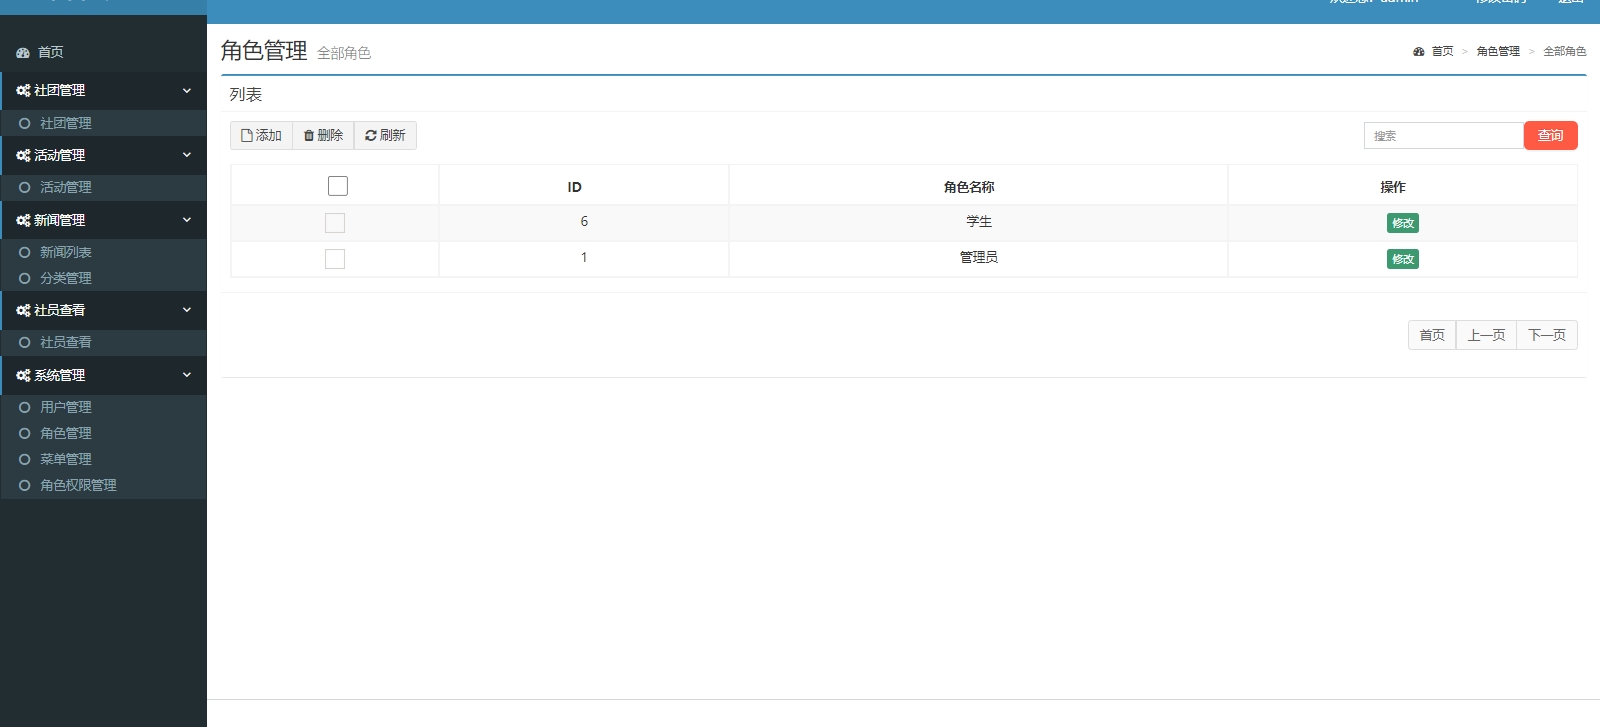Click the 首页 breadcrumb link
The width and height of the screenshot is (1600, 727).
(1442, 51)
